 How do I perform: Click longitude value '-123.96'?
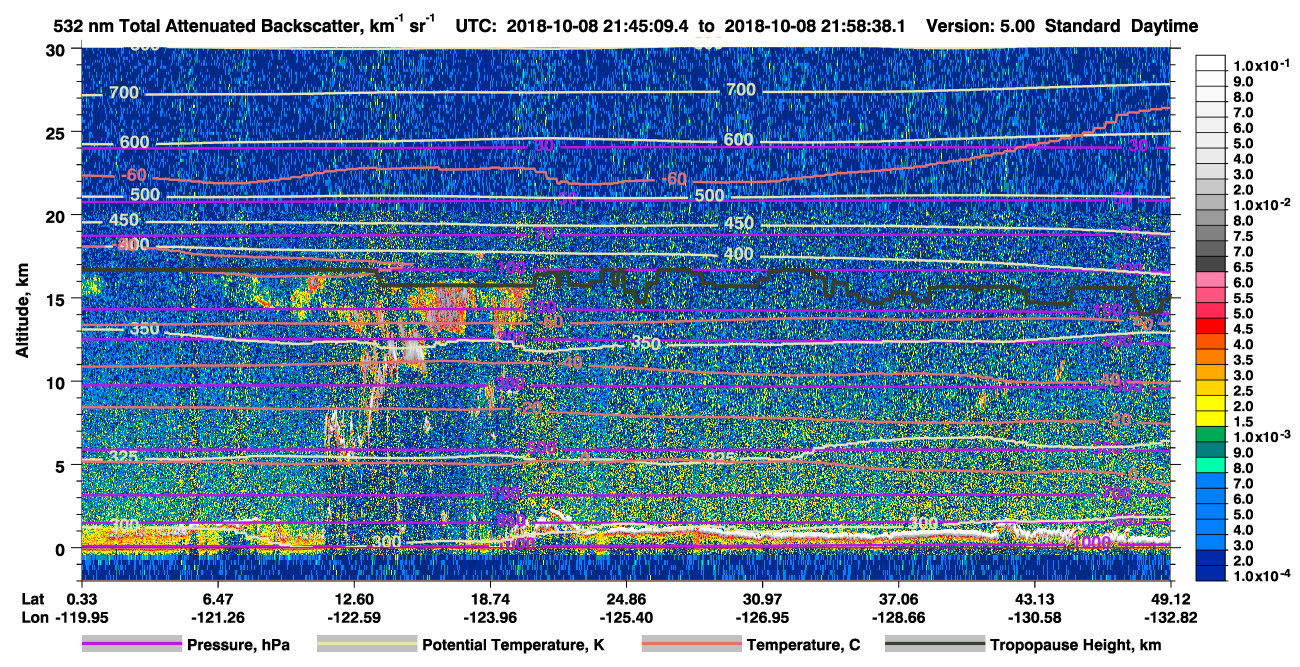pos(490,618)
